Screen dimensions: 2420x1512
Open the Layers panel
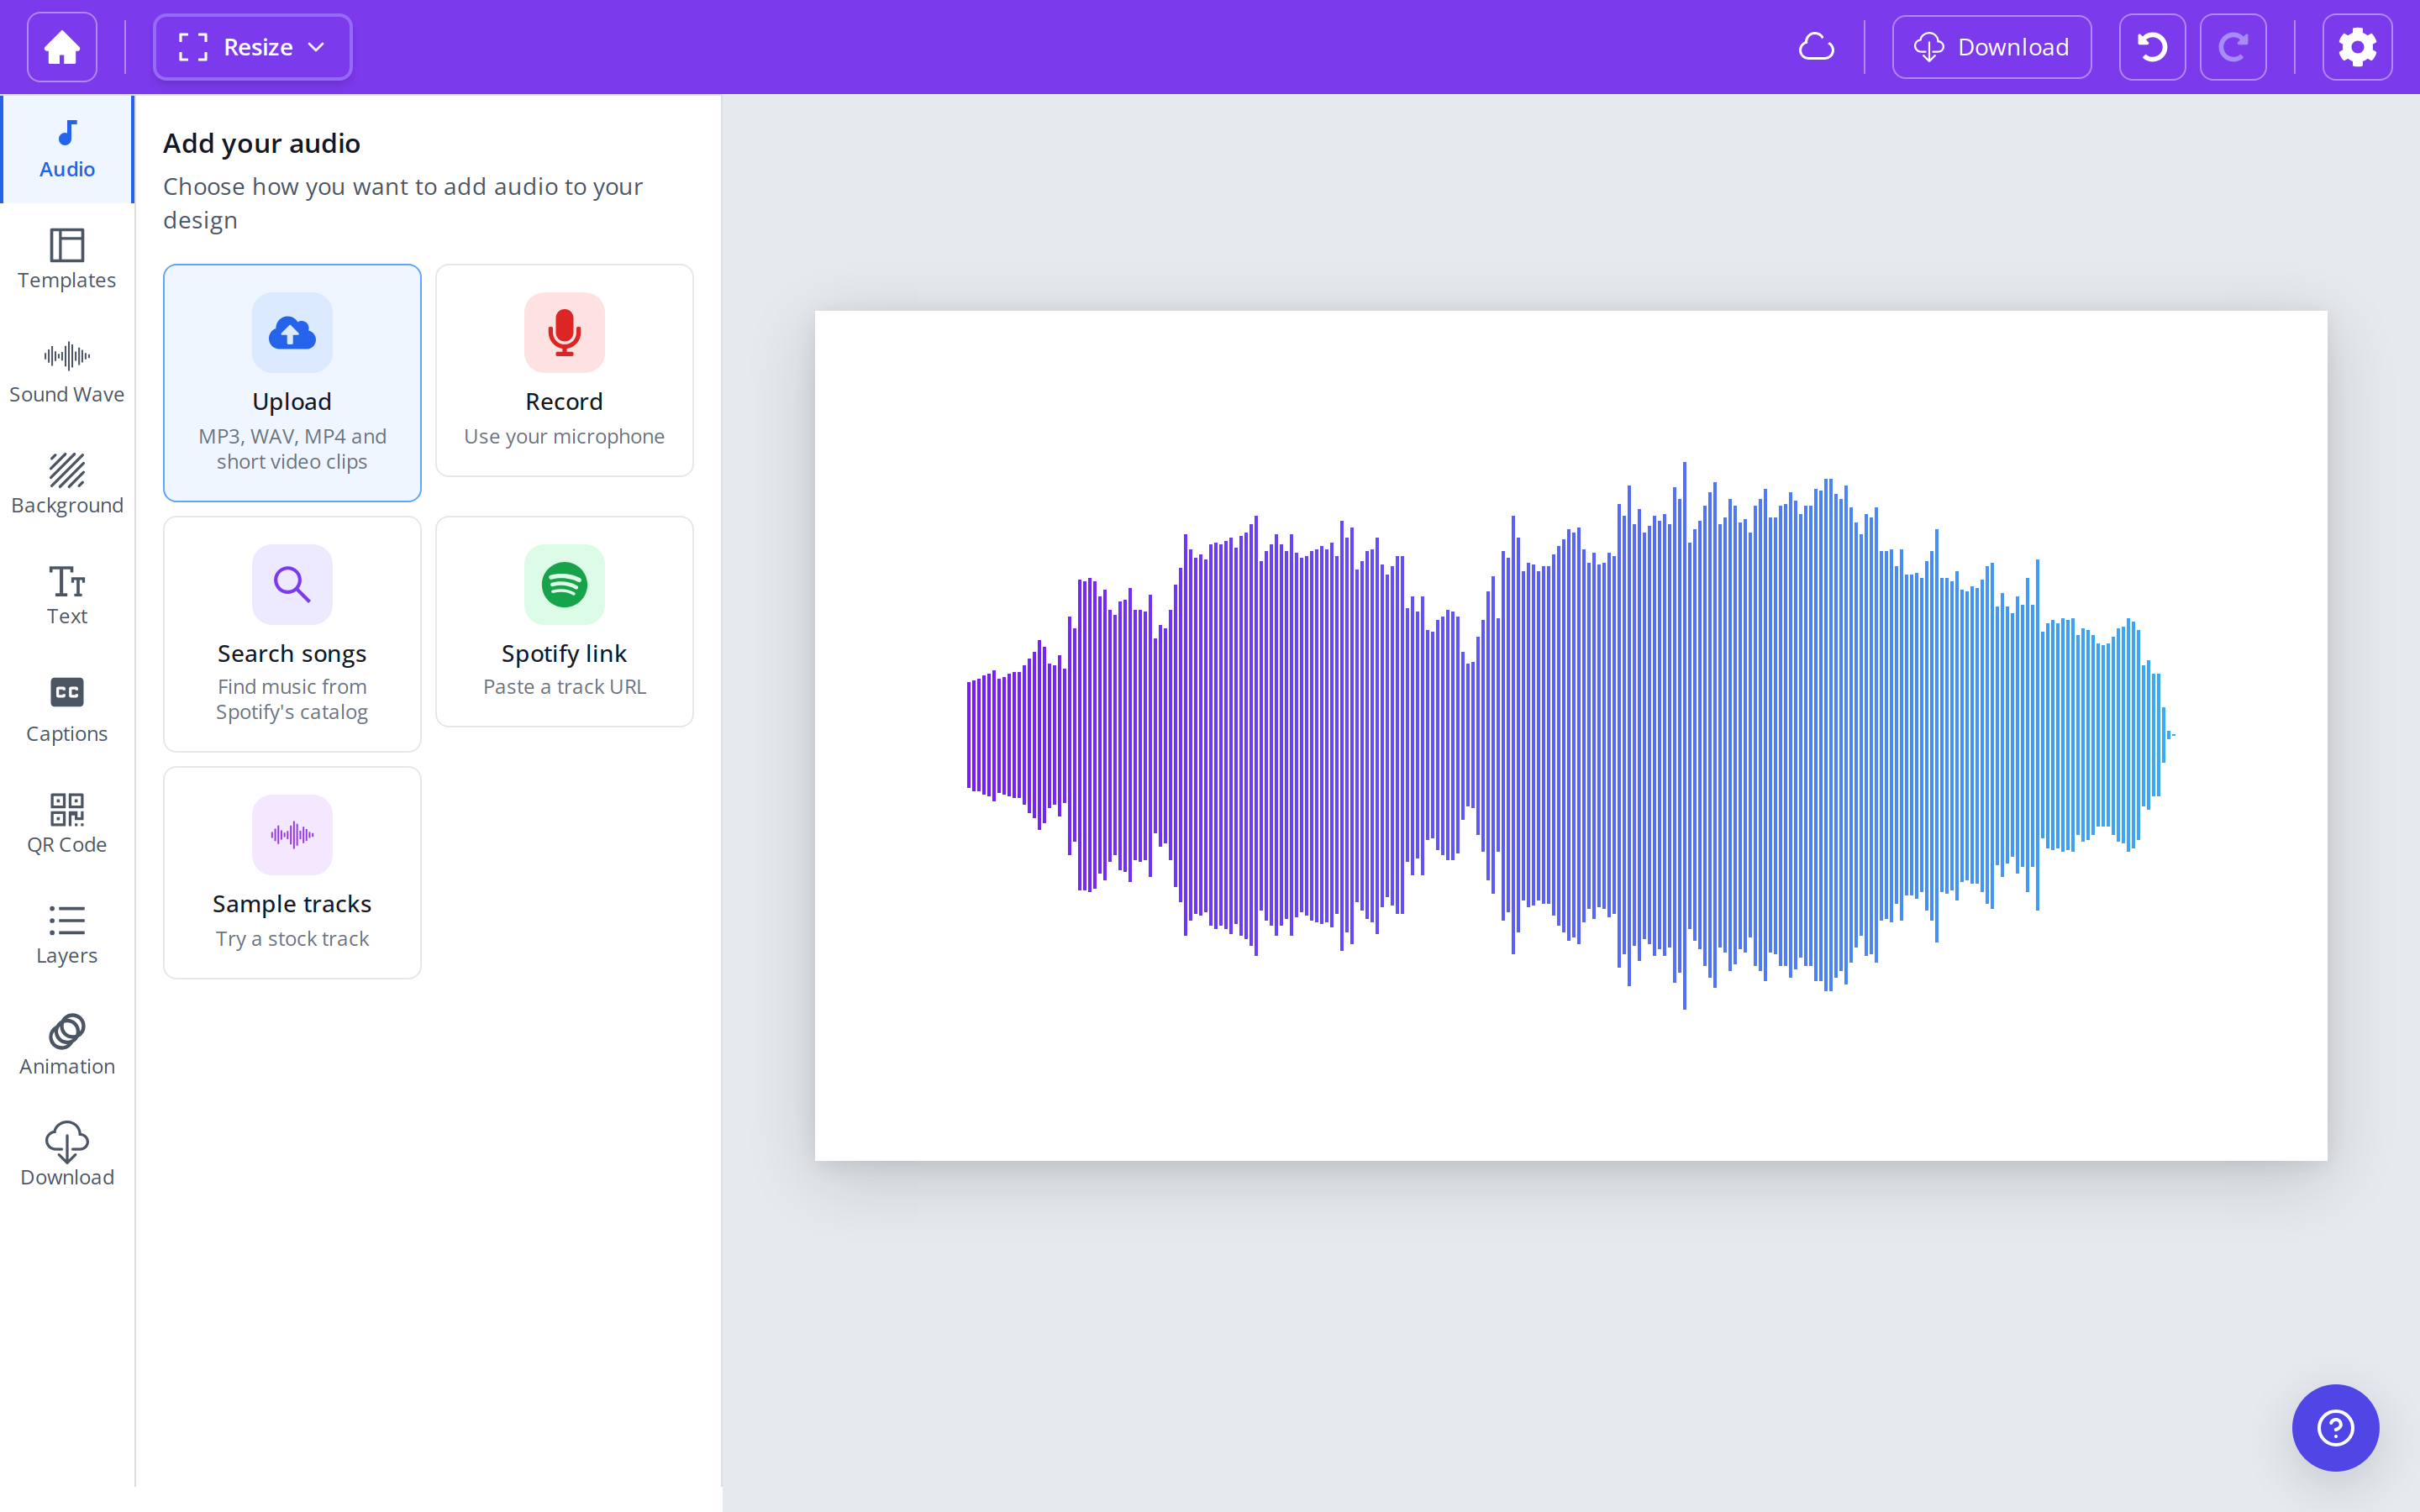67,933
